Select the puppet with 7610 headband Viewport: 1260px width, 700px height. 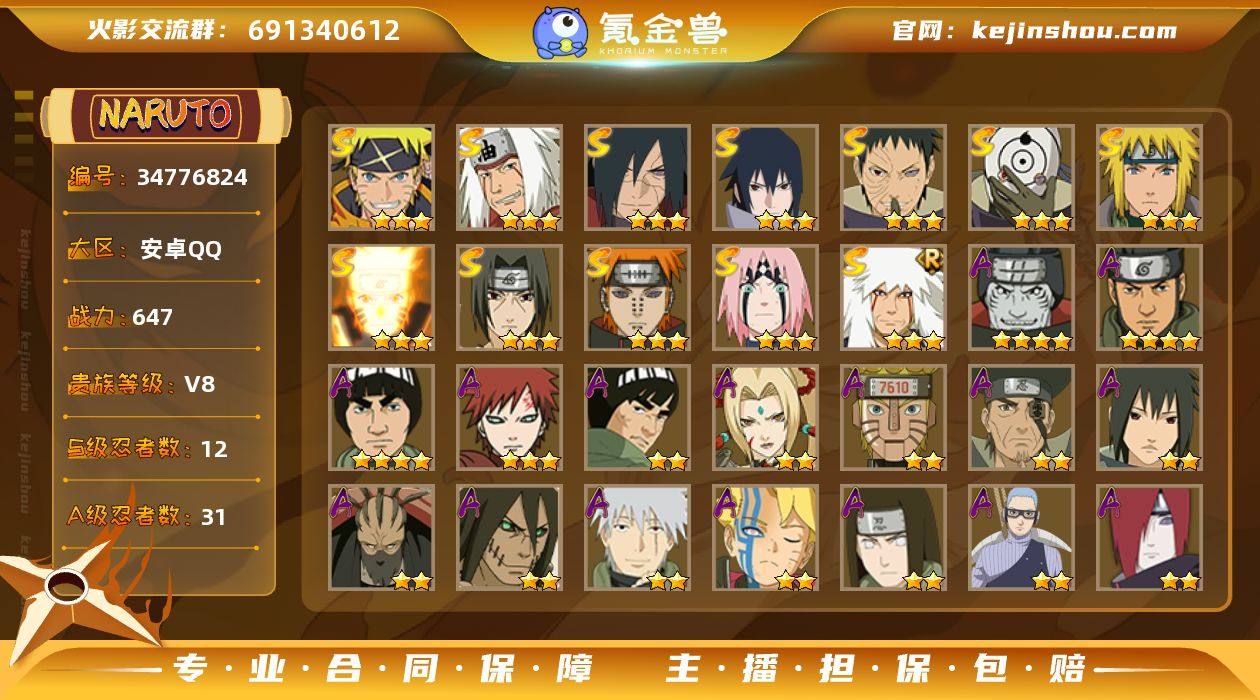click(893, 417)
